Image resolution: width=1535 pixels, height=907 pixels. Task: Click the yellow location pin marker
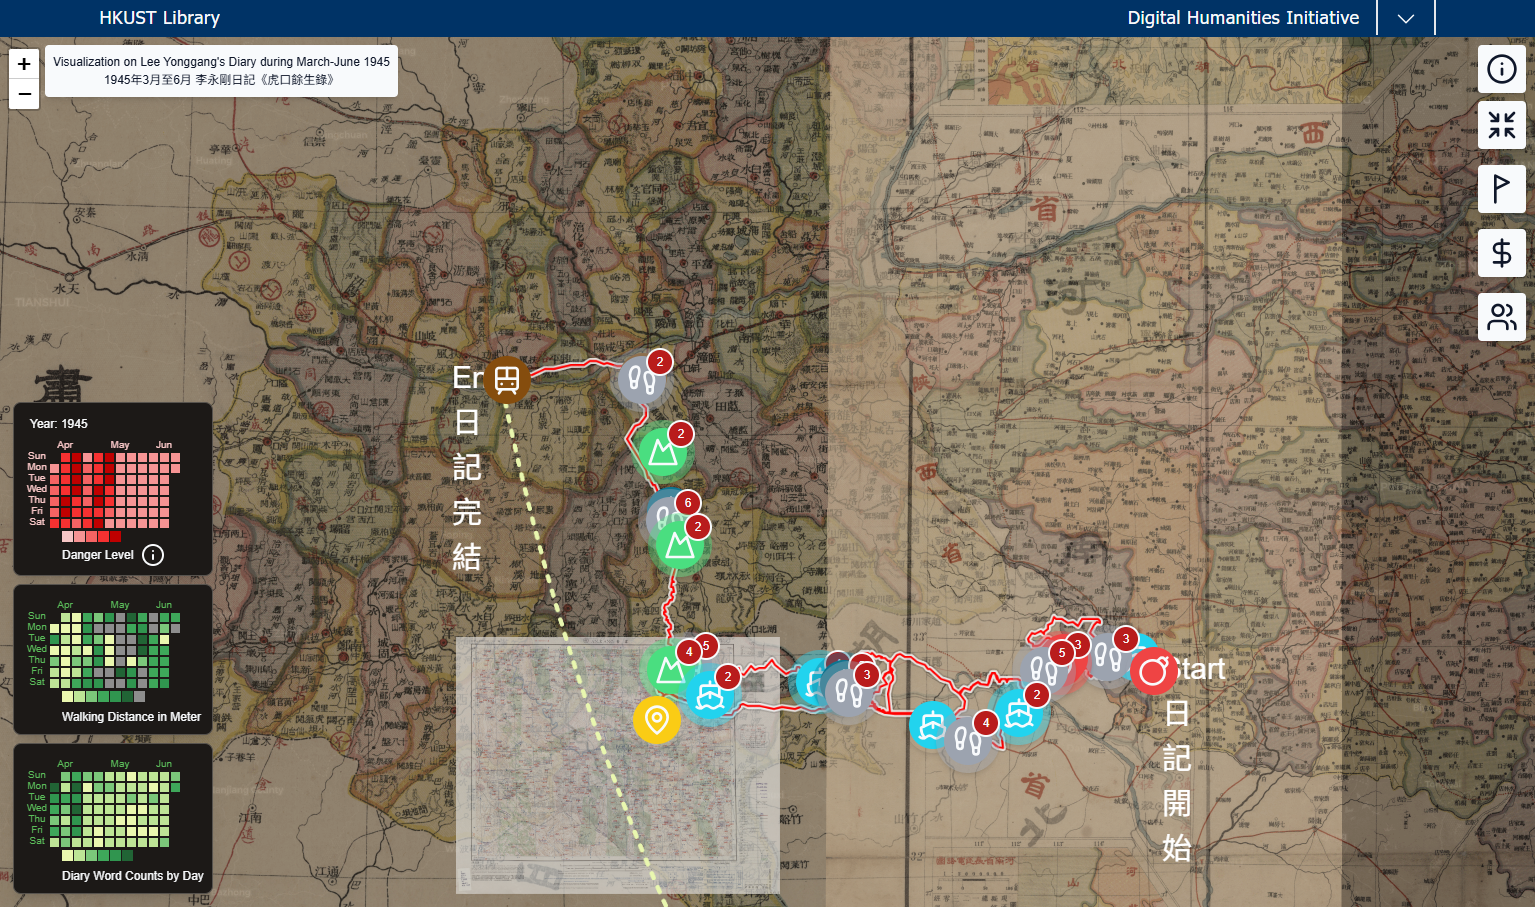657,719
